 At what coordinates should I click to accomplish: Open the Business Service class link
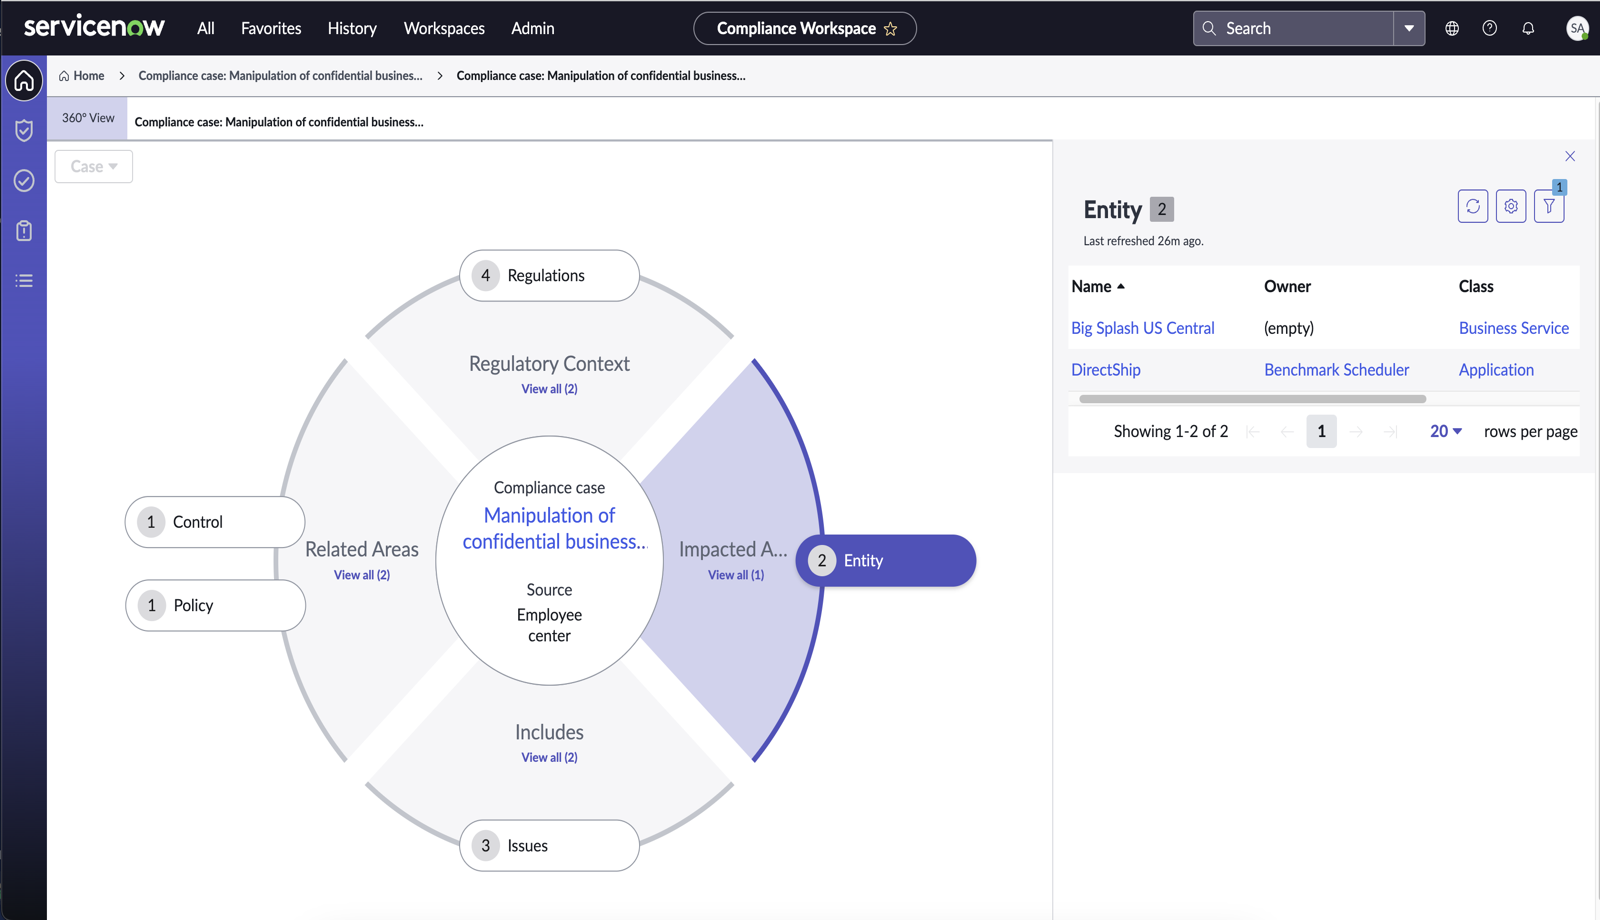(1514, 328)
